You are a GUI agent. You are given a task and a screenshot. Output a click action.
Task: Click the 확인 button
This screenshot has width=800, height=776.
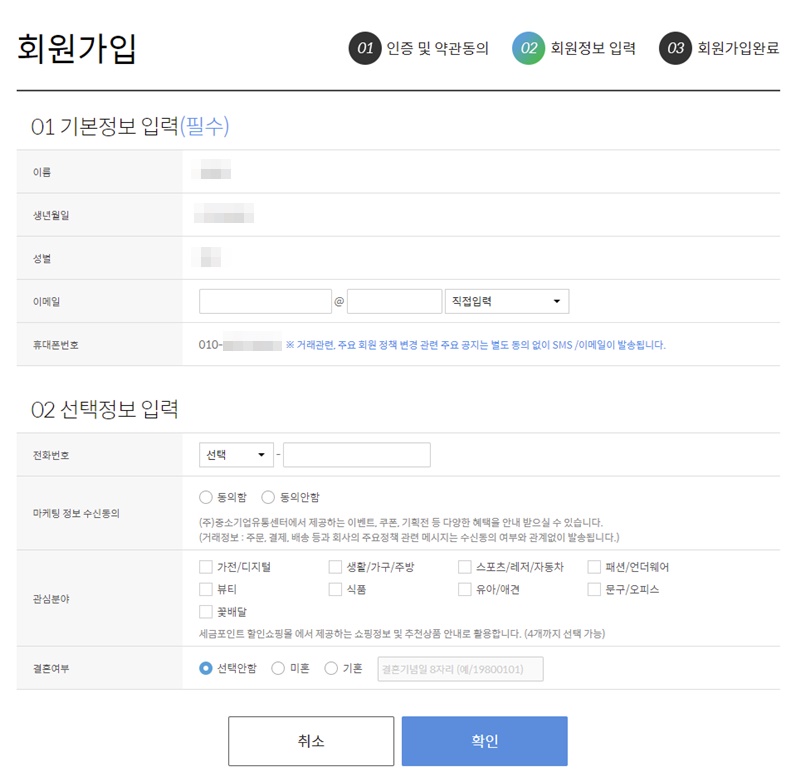[x=485, y=741]
